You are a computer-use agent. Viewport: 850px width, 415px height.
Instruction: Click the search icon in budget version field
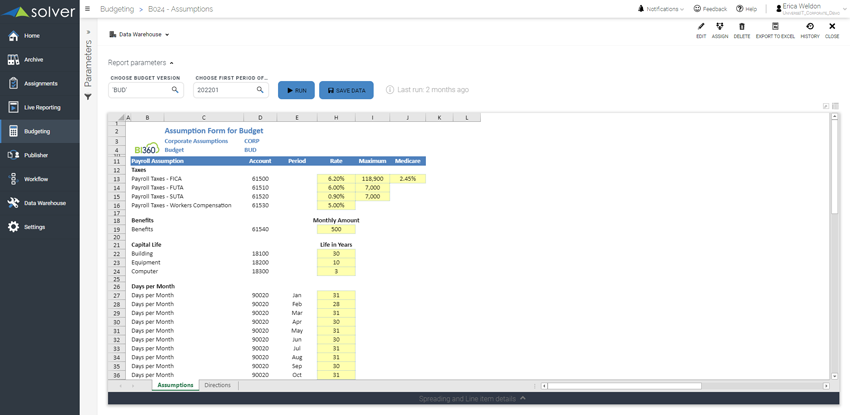point(175,90)
